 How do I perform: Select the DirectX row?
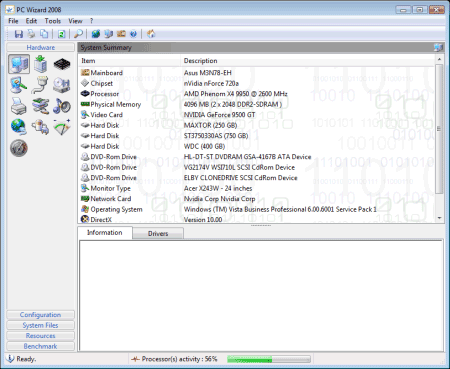(257, 219)
